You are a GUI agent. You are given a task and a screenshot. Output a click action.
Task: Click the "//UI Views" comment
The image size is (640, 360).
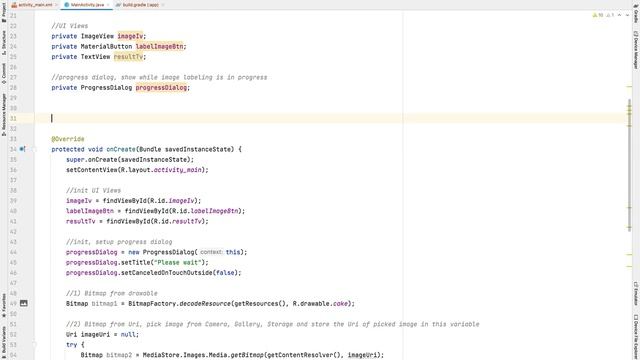(x=70, y=26)
